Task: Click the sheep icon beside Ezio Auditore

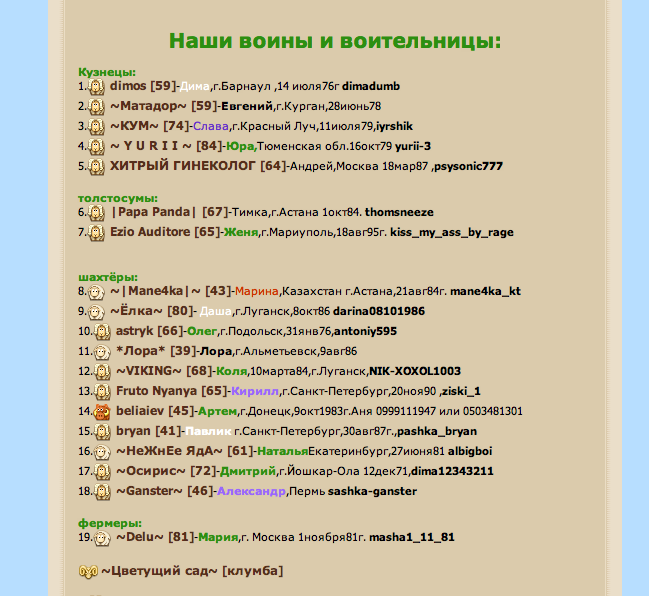Action: (x=96, y=233)
